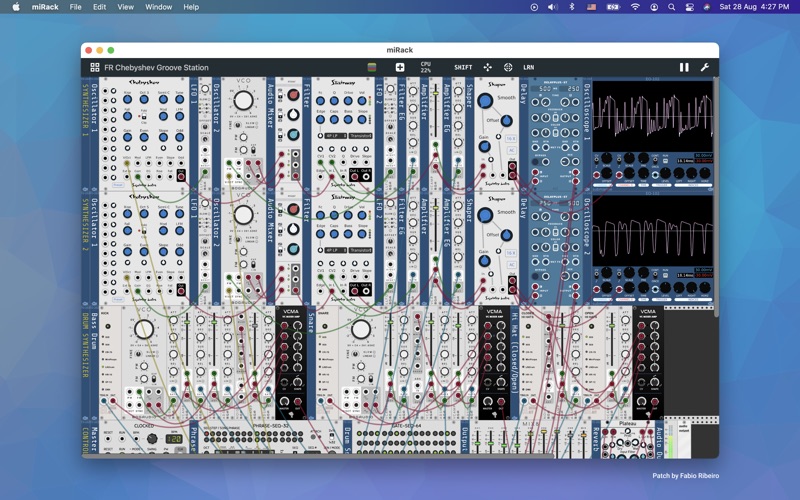This screenshot has width=800, height=500.
Task: Open the View menu
Action: 126,7
